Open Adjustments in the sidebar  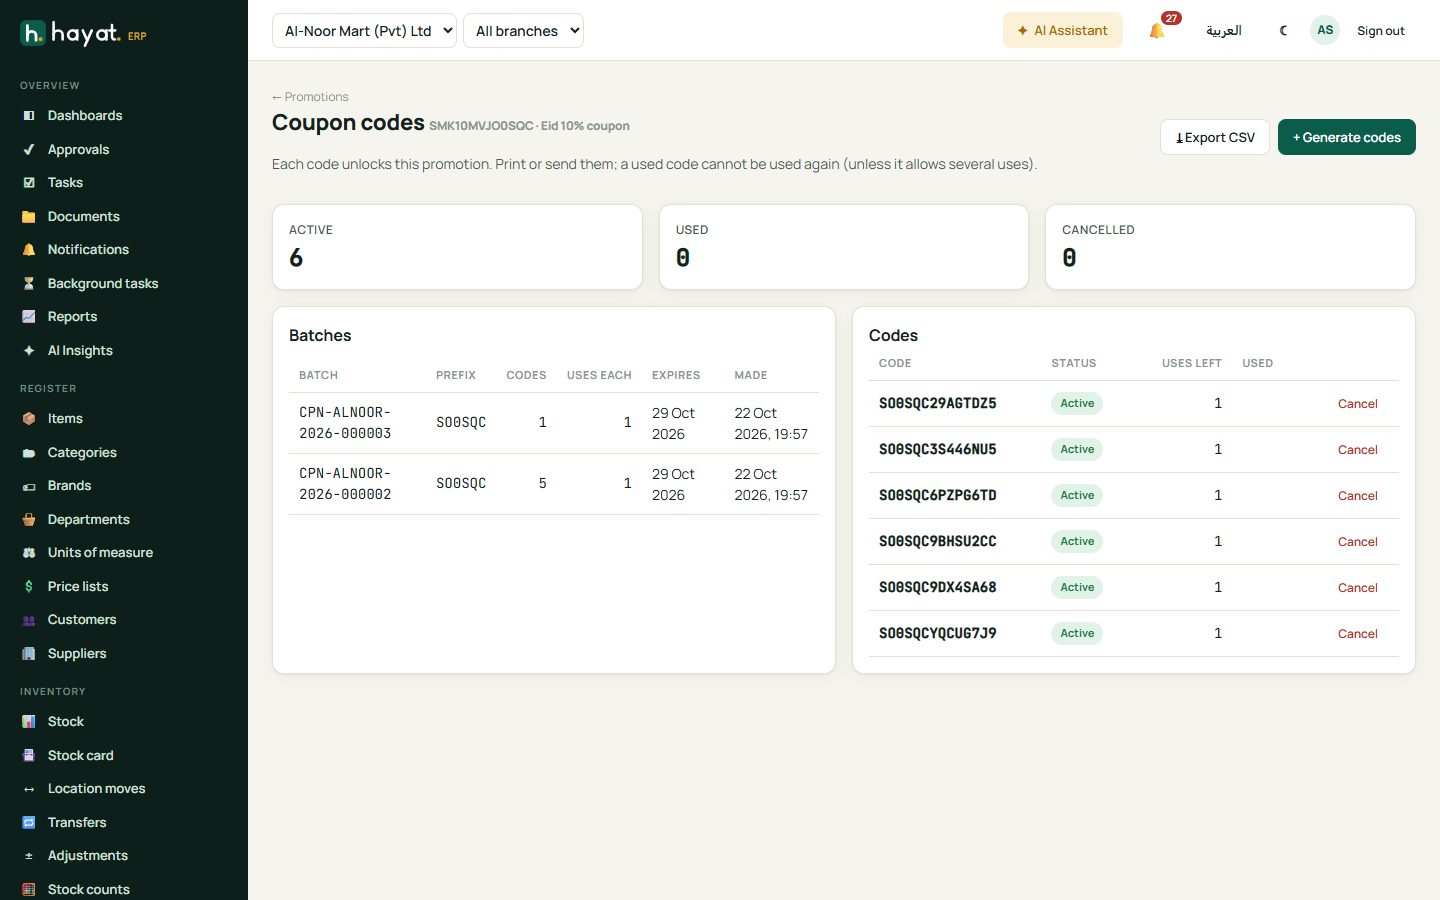87,856
